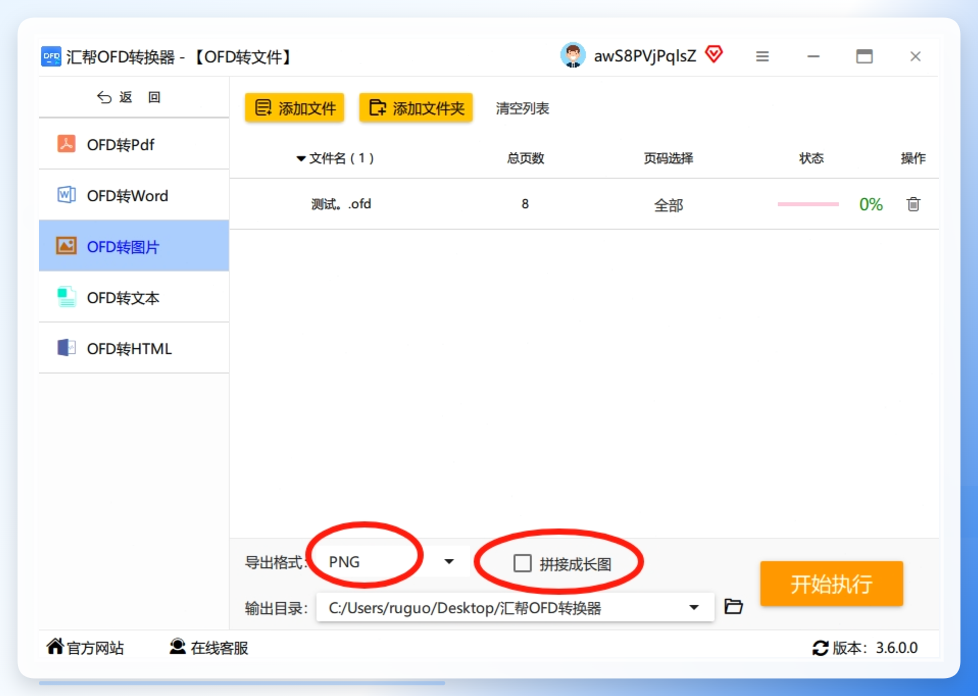Click the OFD app logo icon
Image resolution: width=978 pixels, height=696 pixels.
pyautogui.click(x=51, y=57)
